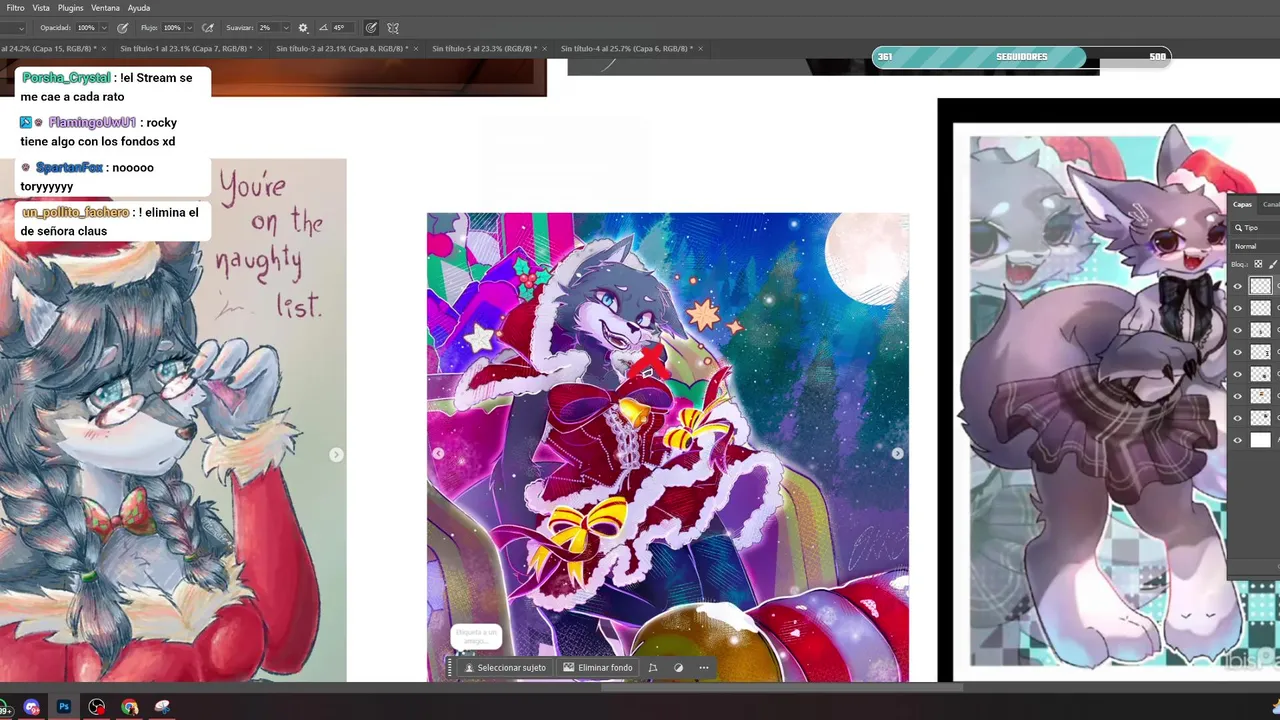This screenshot has height=720, width=1280.
Task: Click the brush angle 45° field
Action: 342,28
